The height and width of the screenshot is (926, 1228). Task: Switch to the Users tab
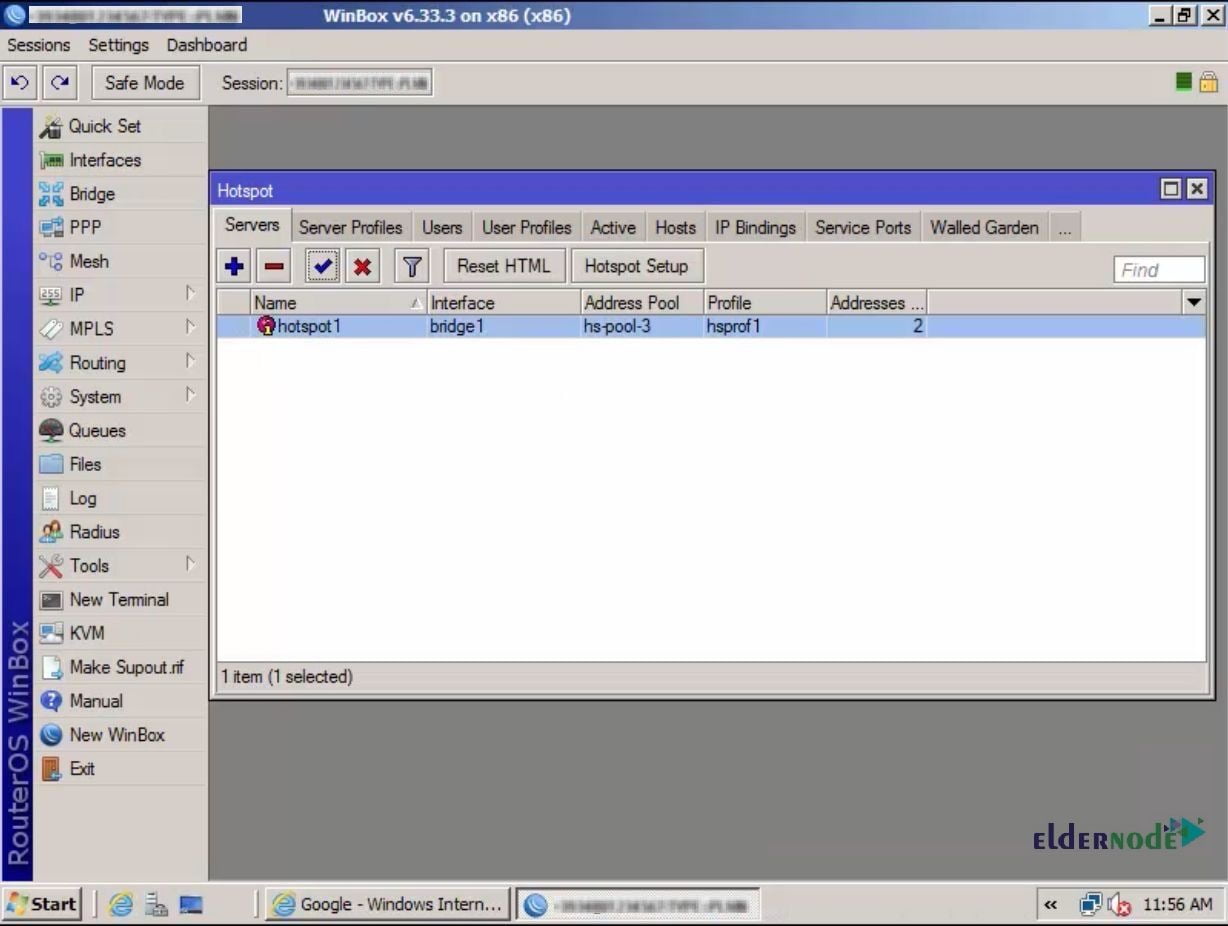[442, 227]
